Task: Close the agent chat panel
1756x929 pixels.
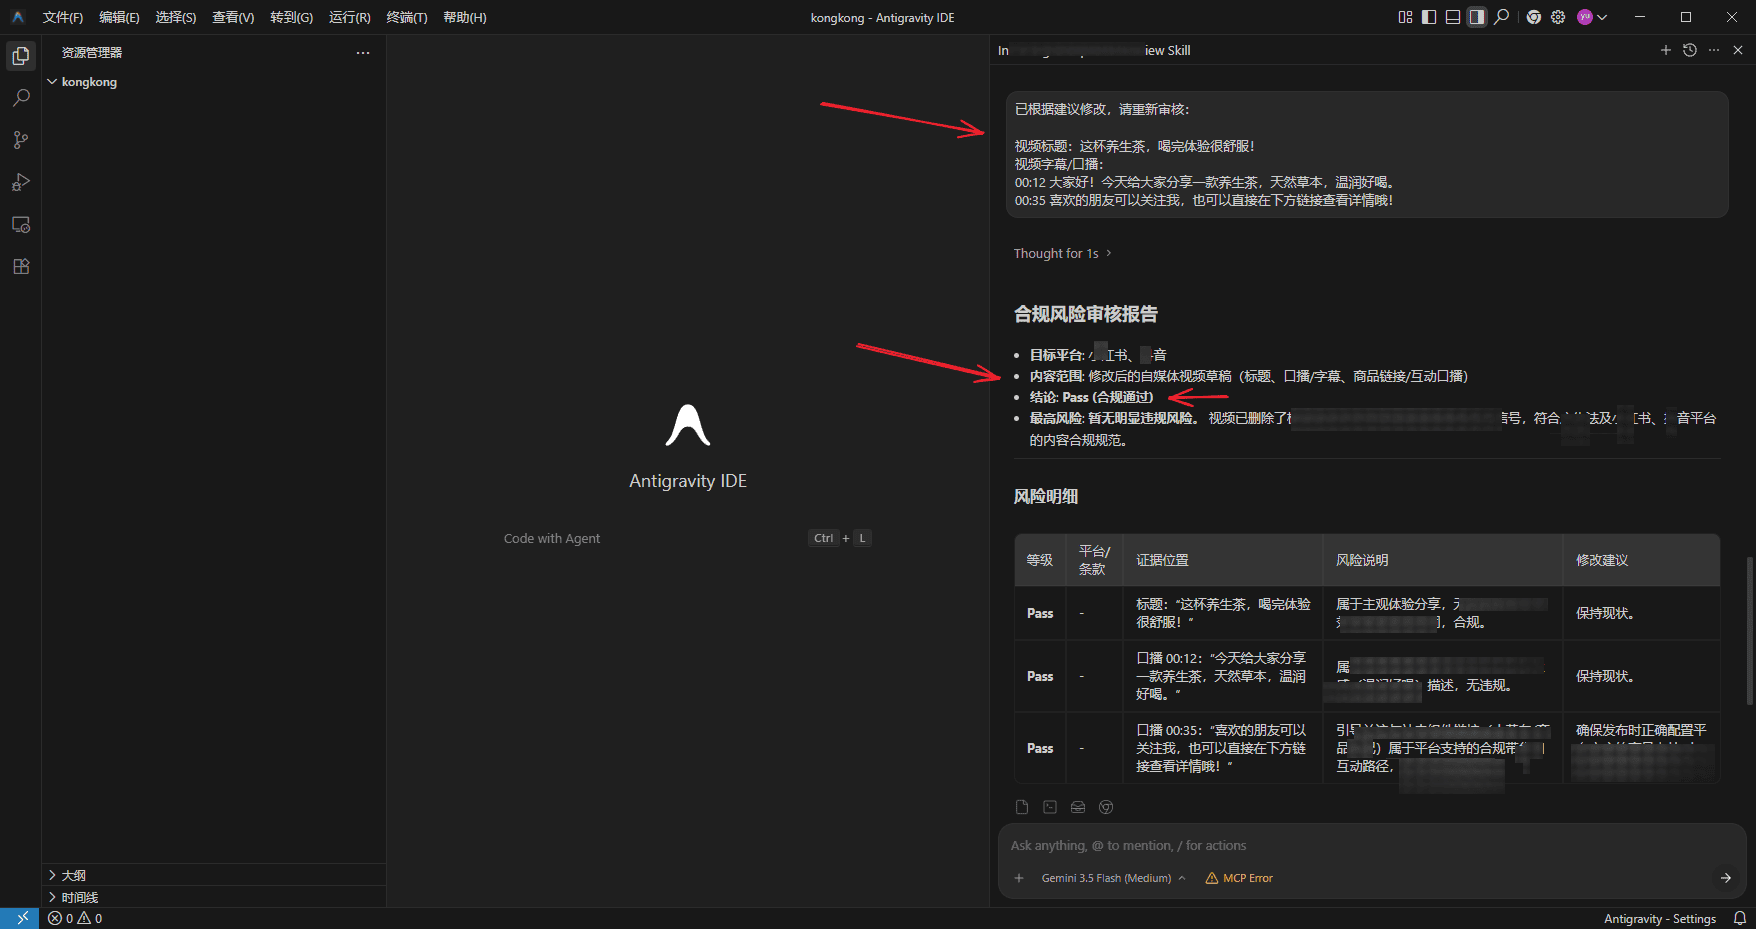Action: click(x=1738, y=50)
